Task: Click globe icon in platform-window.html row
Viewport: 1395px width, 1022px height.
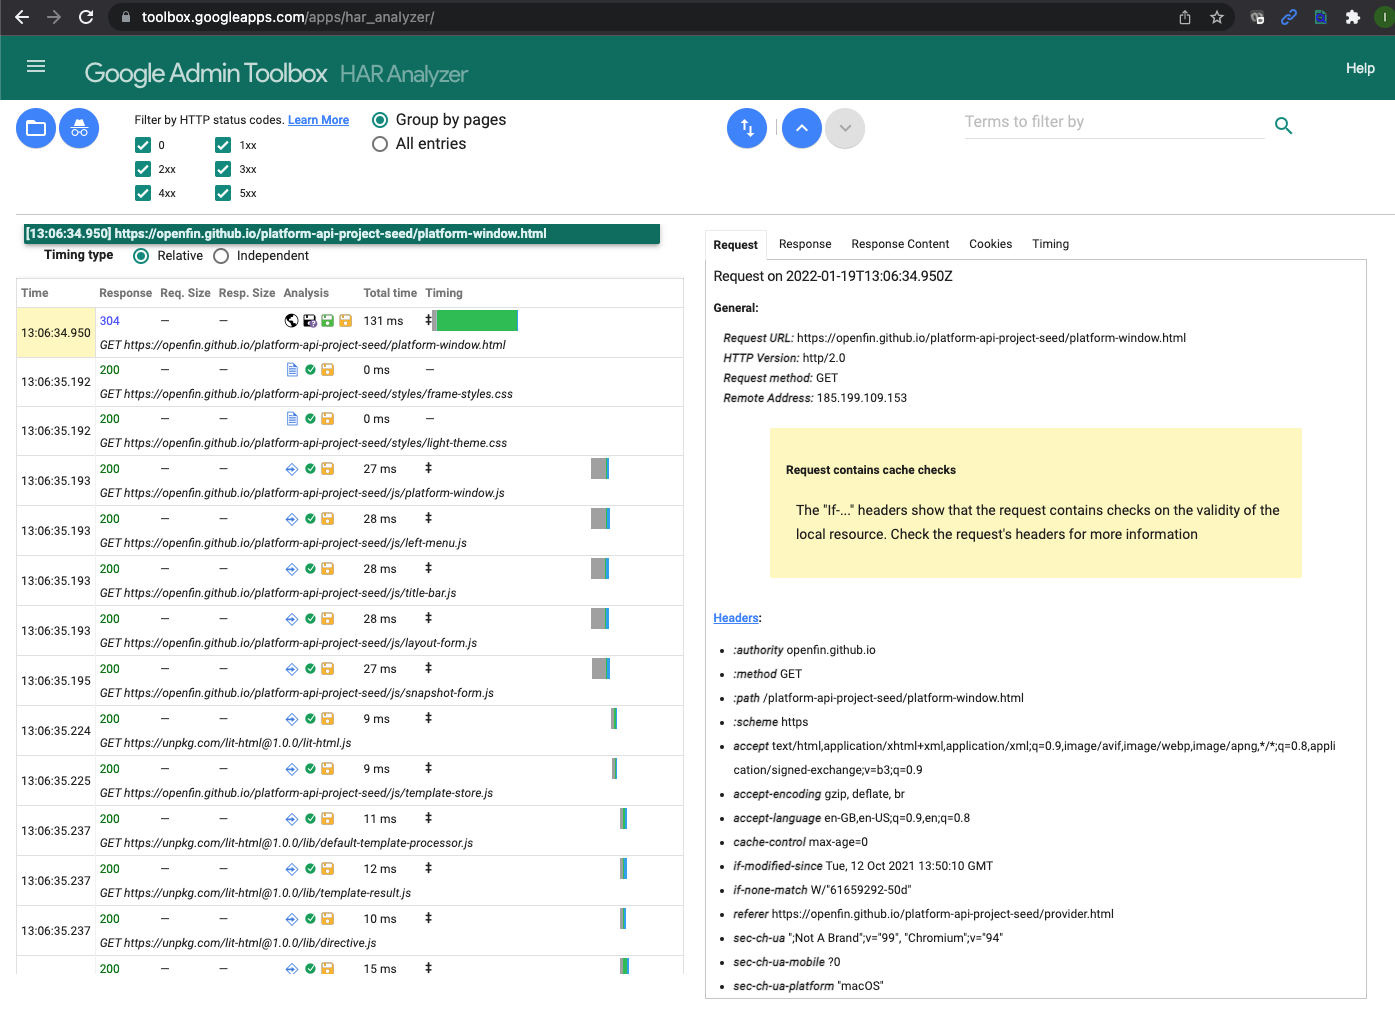Action: click(x=292, y=321)
